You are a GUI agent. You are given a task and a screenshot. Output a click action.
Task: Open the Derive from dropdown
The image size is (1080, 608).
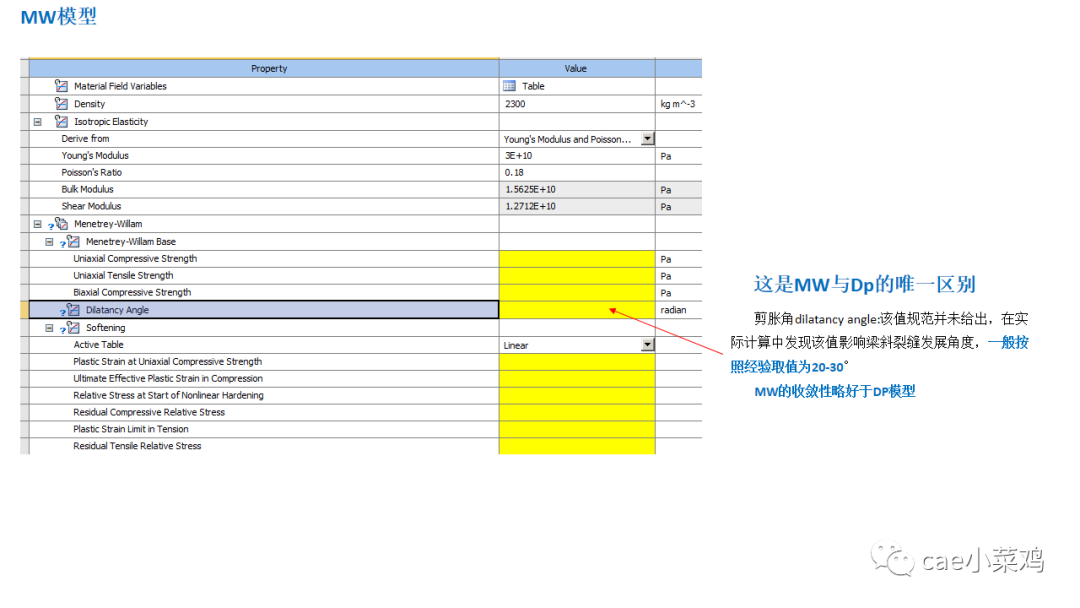646,138
